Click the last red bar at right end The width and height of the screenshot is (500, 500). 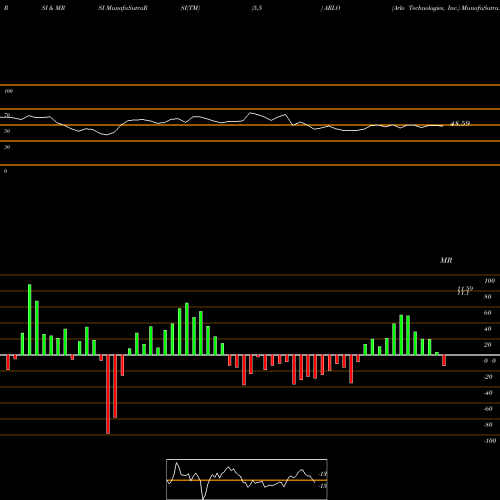444,360
